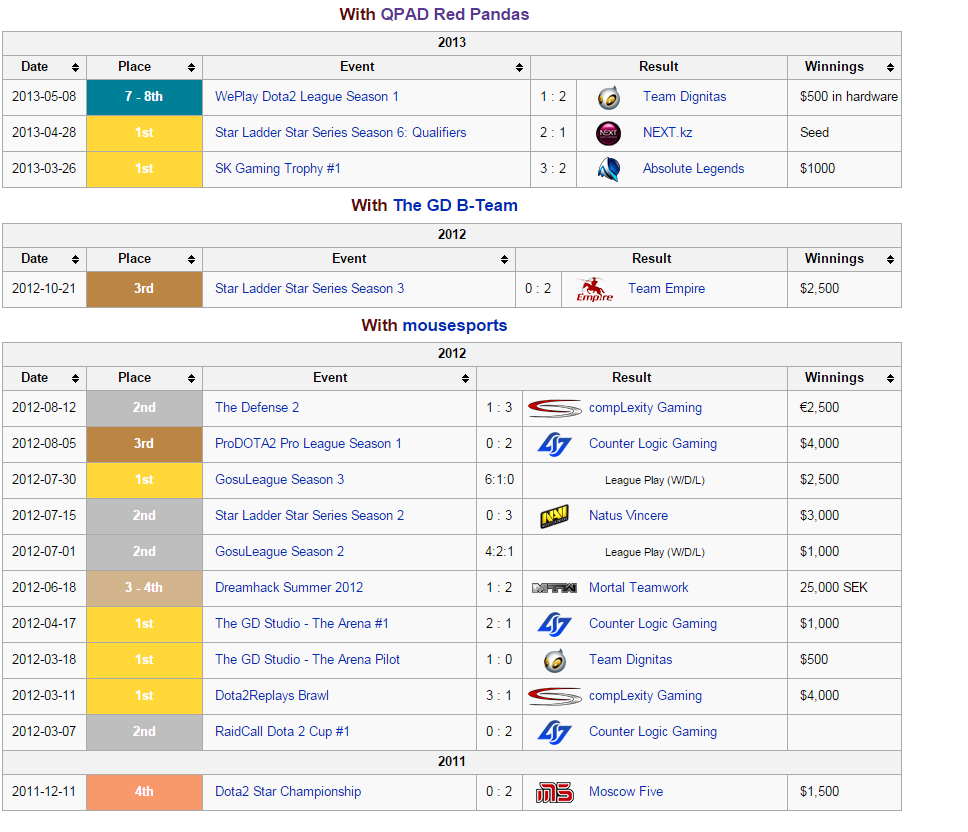Sort mousesports table by Date

tap(75, 378)
